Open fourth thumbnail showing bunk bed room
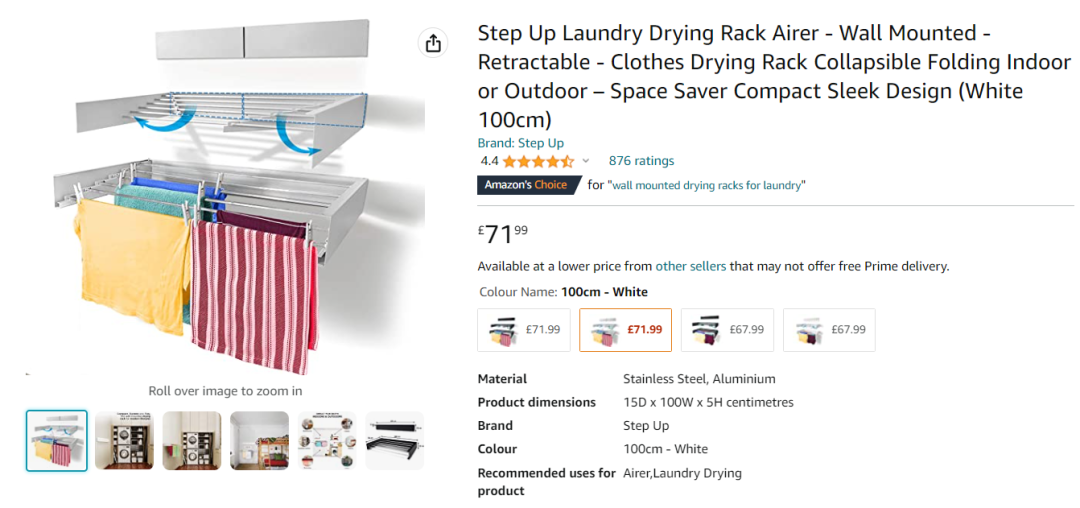The image size is (1080, 508). tap(260, 440)
